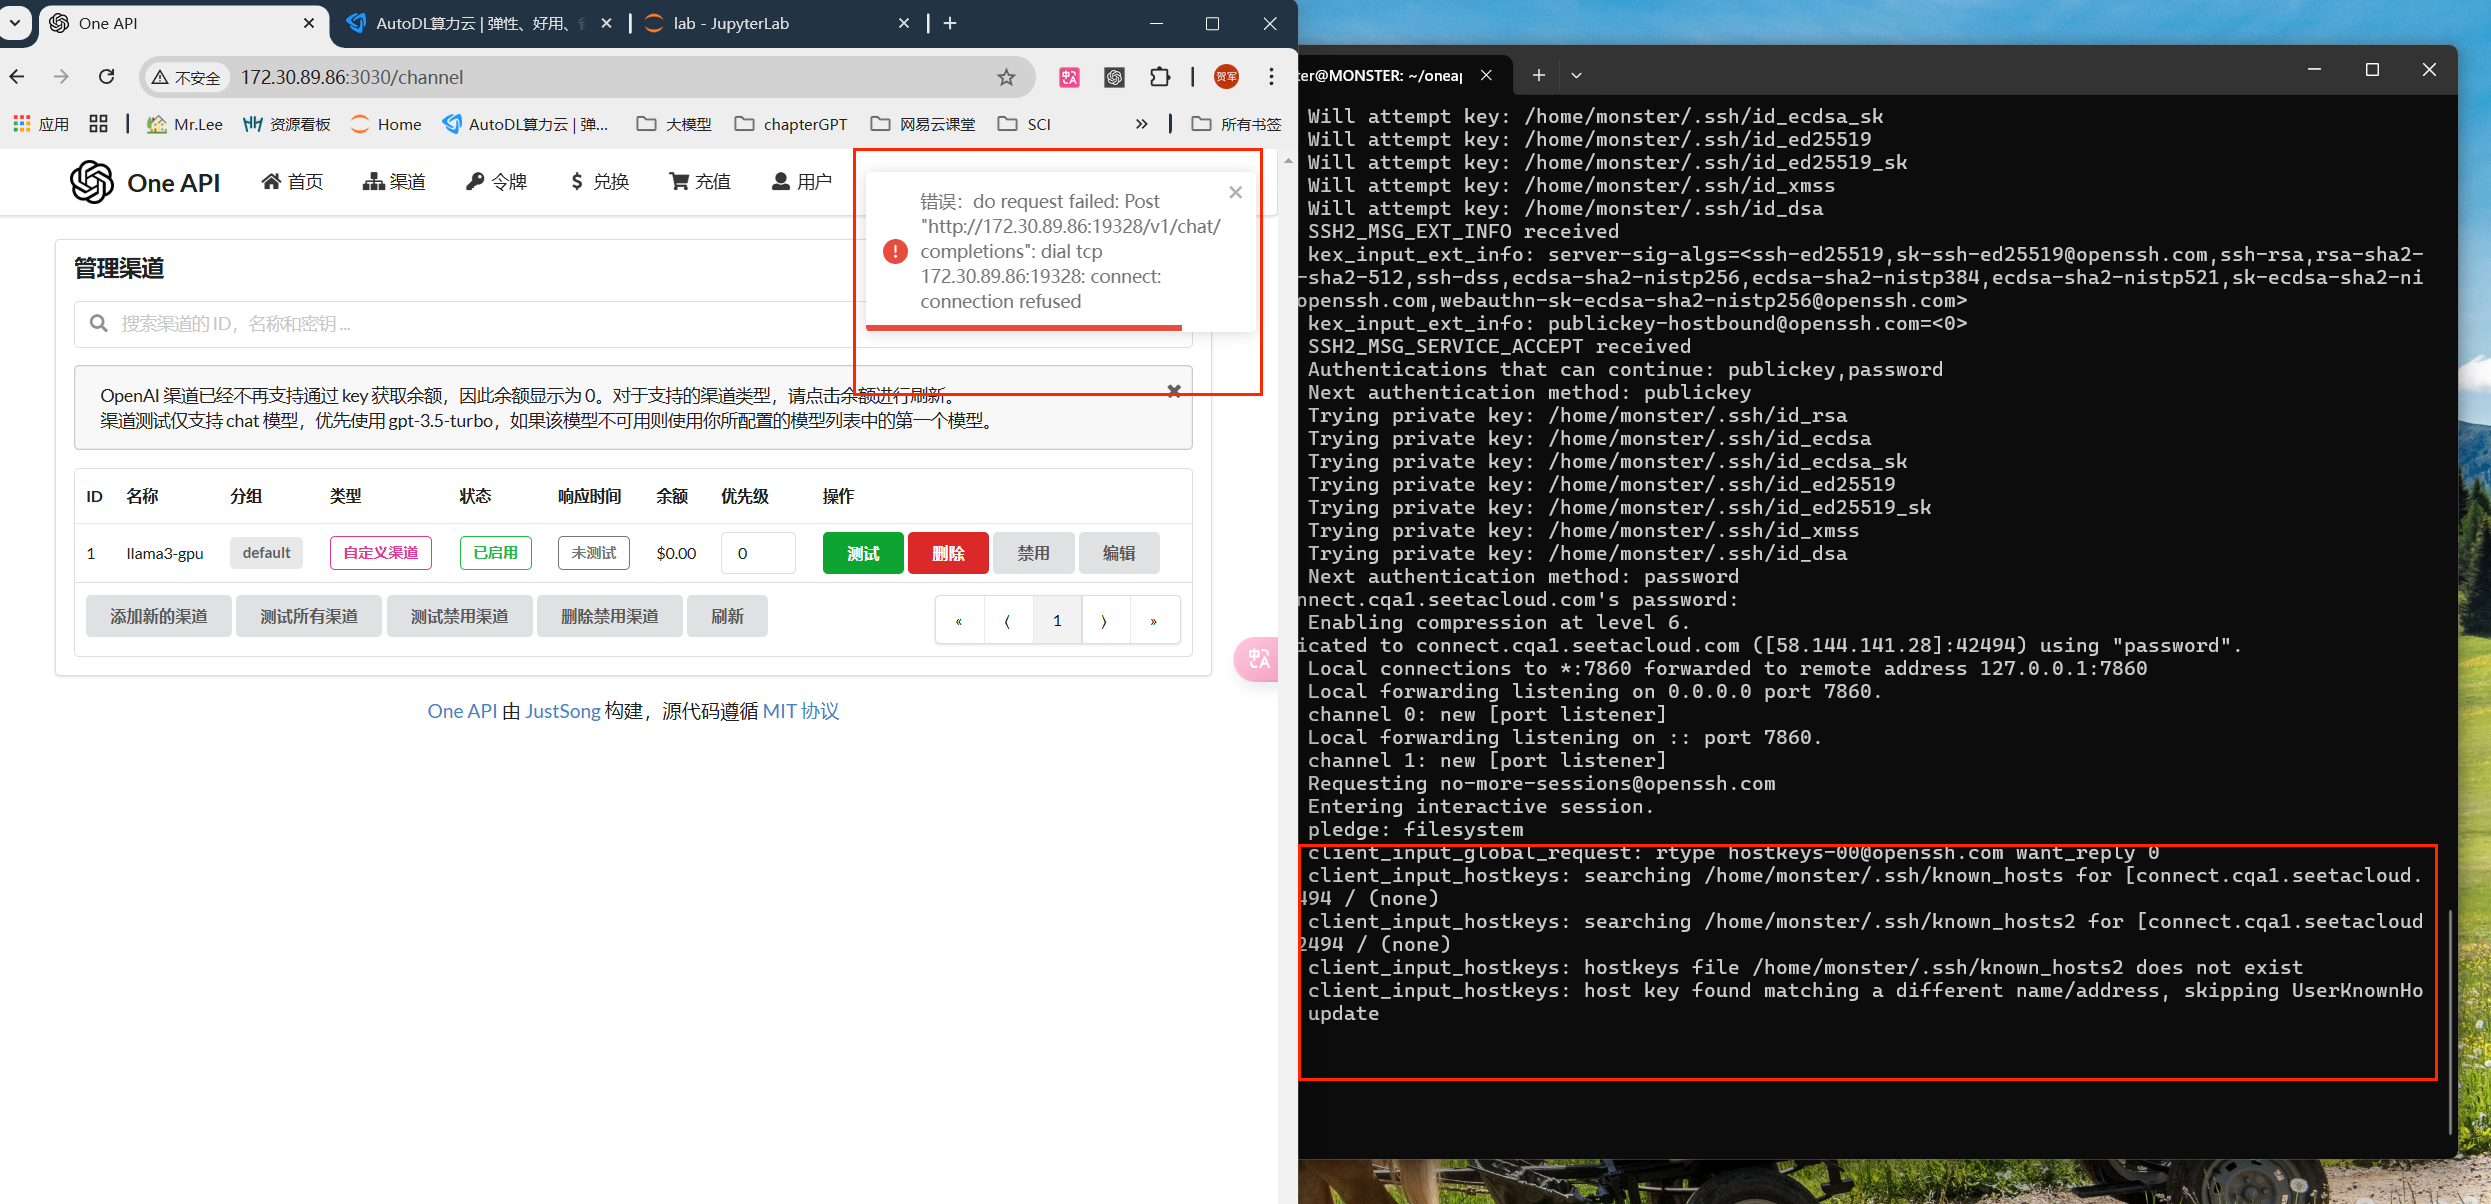Click the red 删除 delete button
The height and width of the screenshot is (1204, 2491).
tap(947, 553)
